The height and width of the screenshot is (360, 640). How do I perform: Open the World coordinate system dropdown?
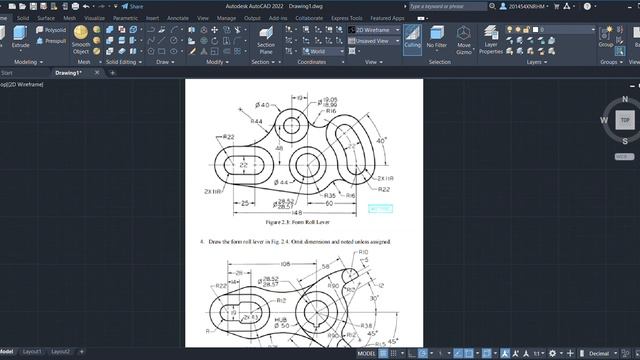(324, 51)
